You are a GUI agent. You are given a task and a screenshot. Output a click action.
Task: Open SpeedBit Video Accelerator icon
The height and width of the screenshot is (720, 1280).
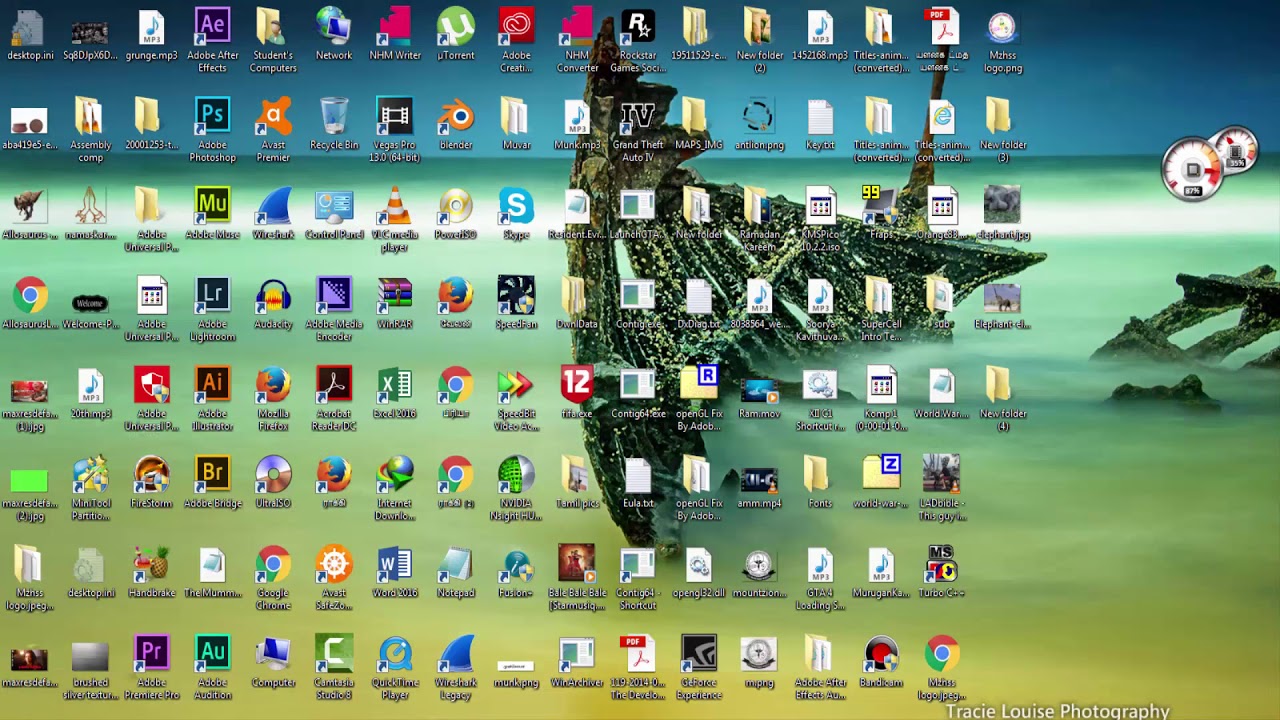516,399
